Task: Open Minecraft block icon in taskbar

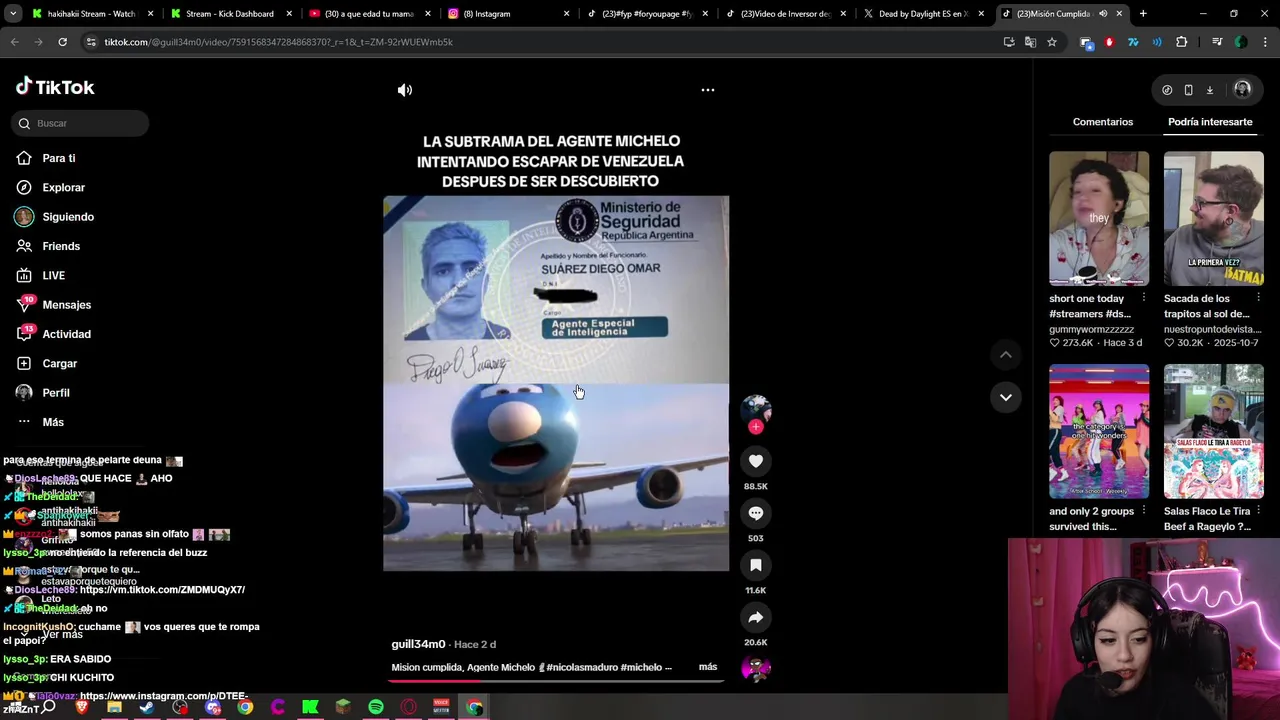Action: click(x=343, y=707)
